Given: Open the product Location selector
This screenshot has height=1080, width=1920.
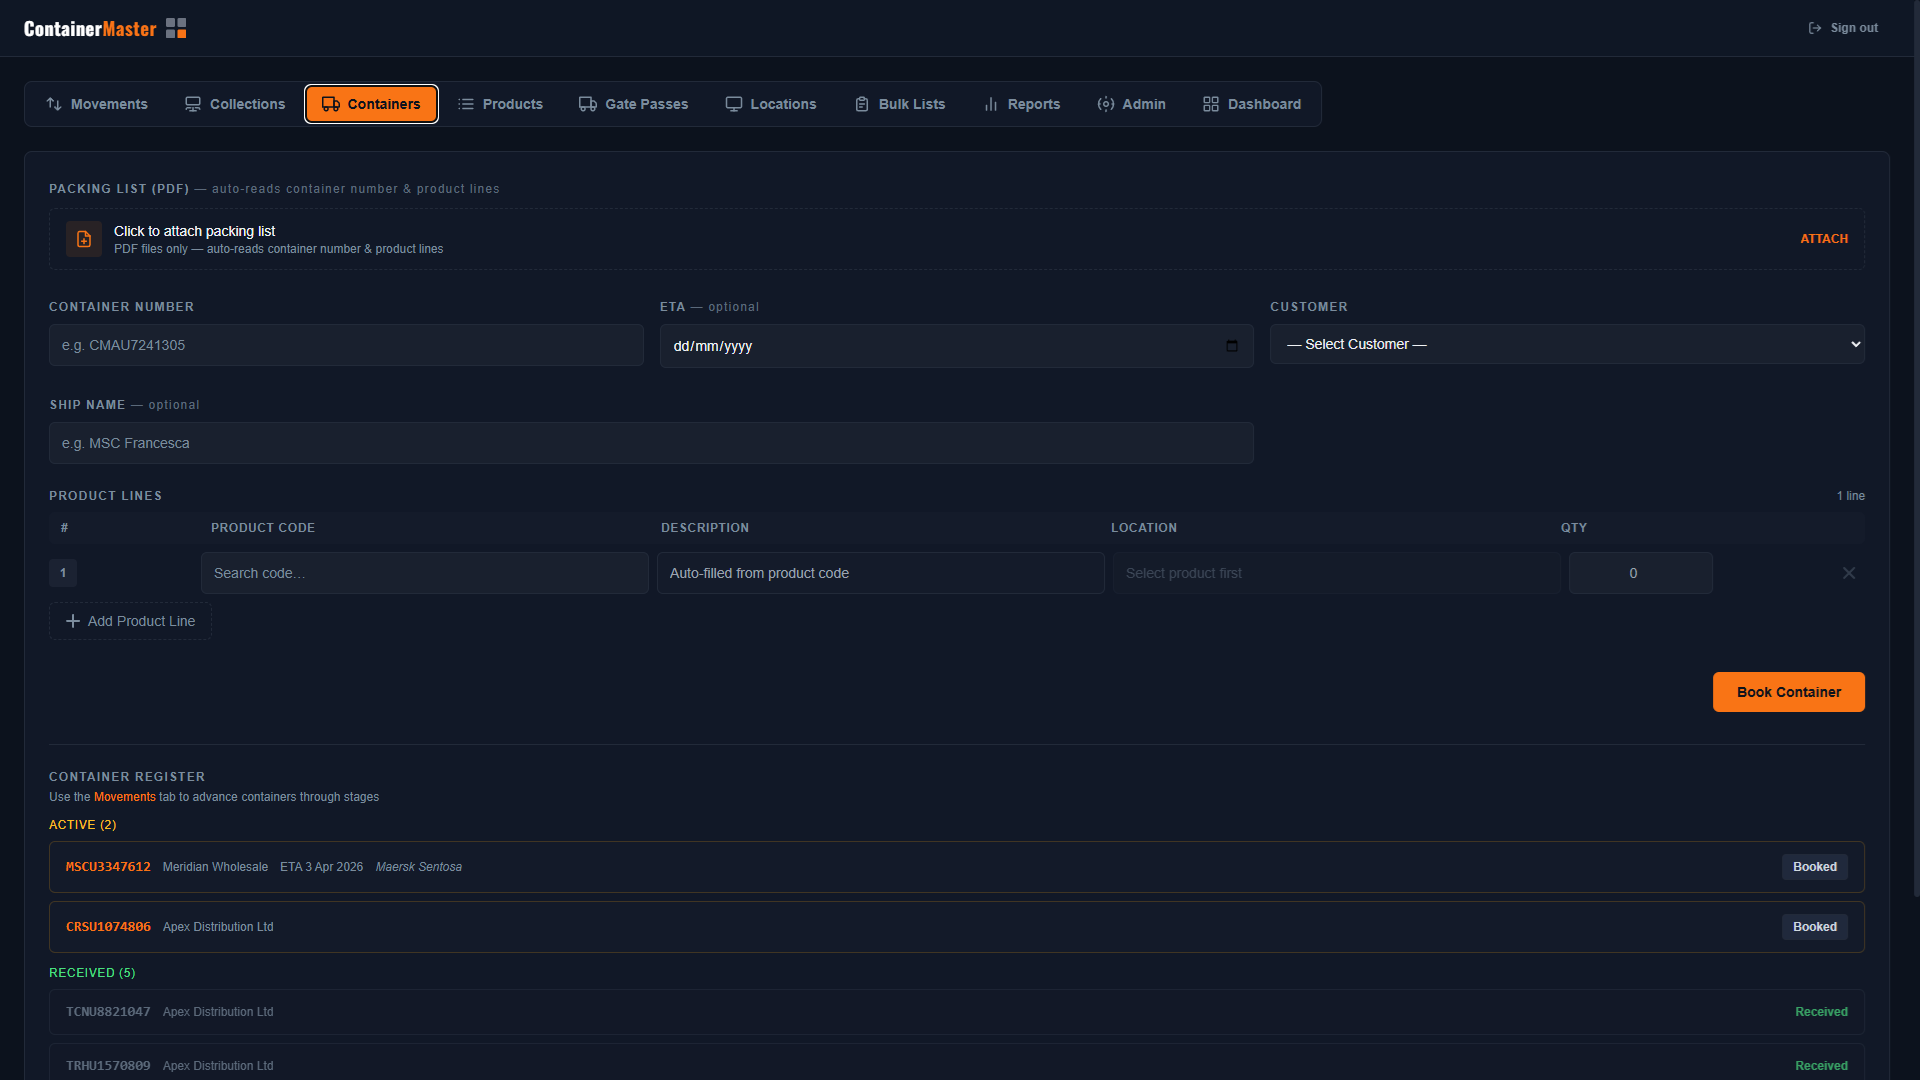Looking at the screenshot, I should tap(1336, 573).
